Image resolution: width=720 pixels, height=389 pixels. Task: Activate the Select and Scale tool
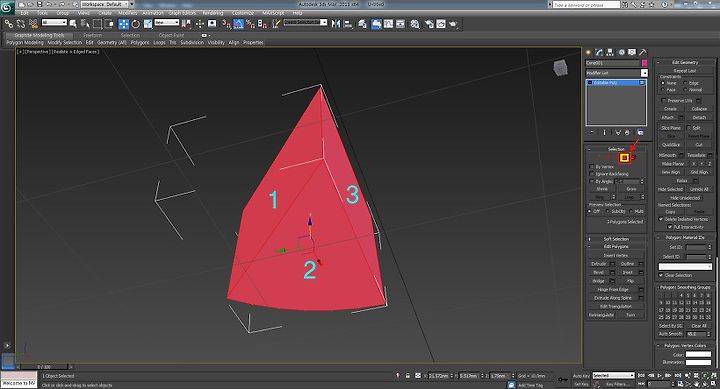(148, 24)
